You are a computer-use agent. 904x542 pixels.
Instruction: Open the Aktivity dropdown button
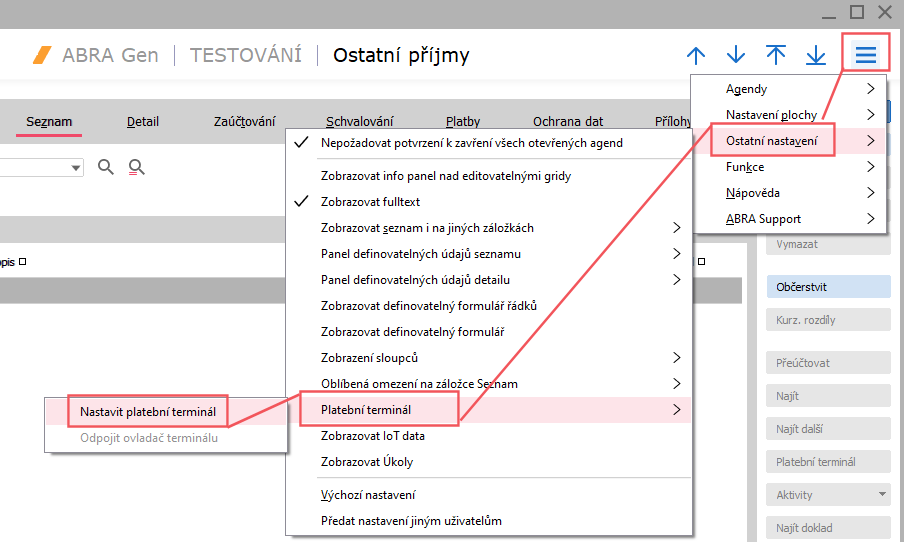coord(828,495)
